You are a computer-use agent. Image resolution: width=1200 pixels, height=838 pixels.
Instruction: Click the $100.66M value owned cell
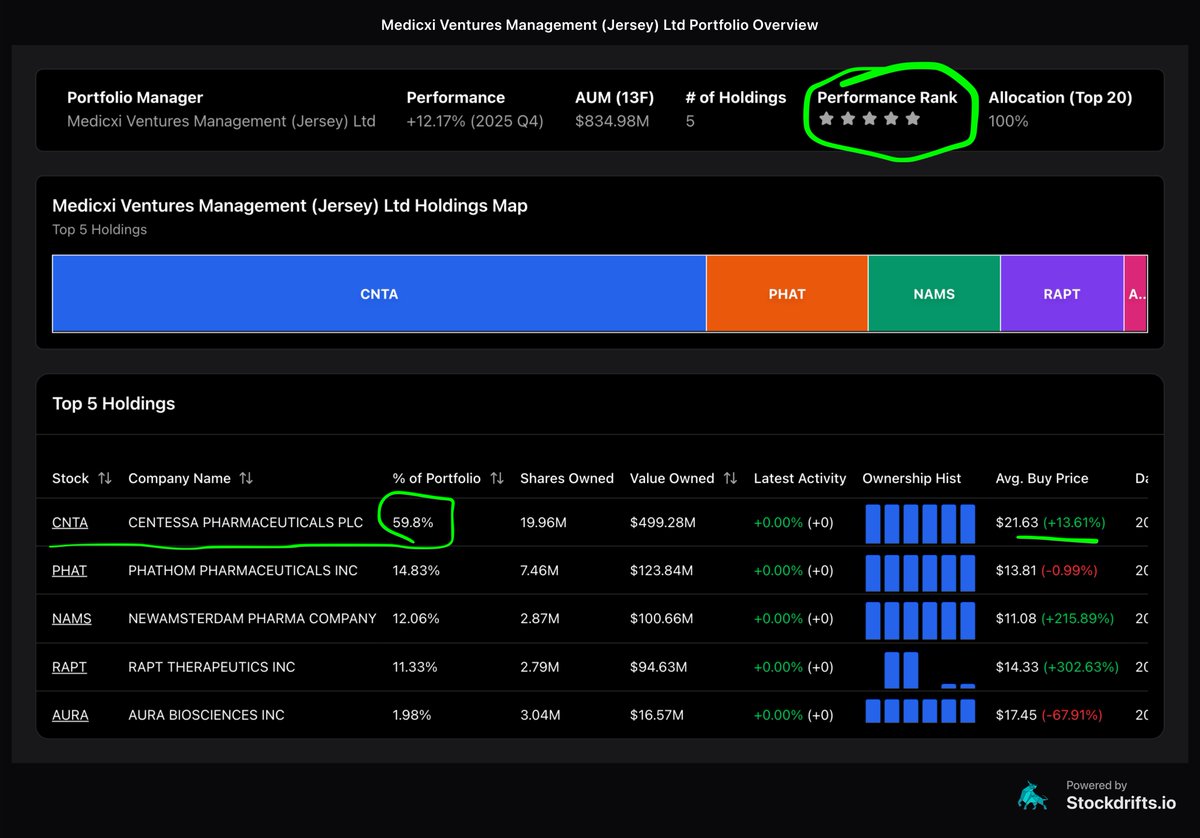tap(662, 618)
